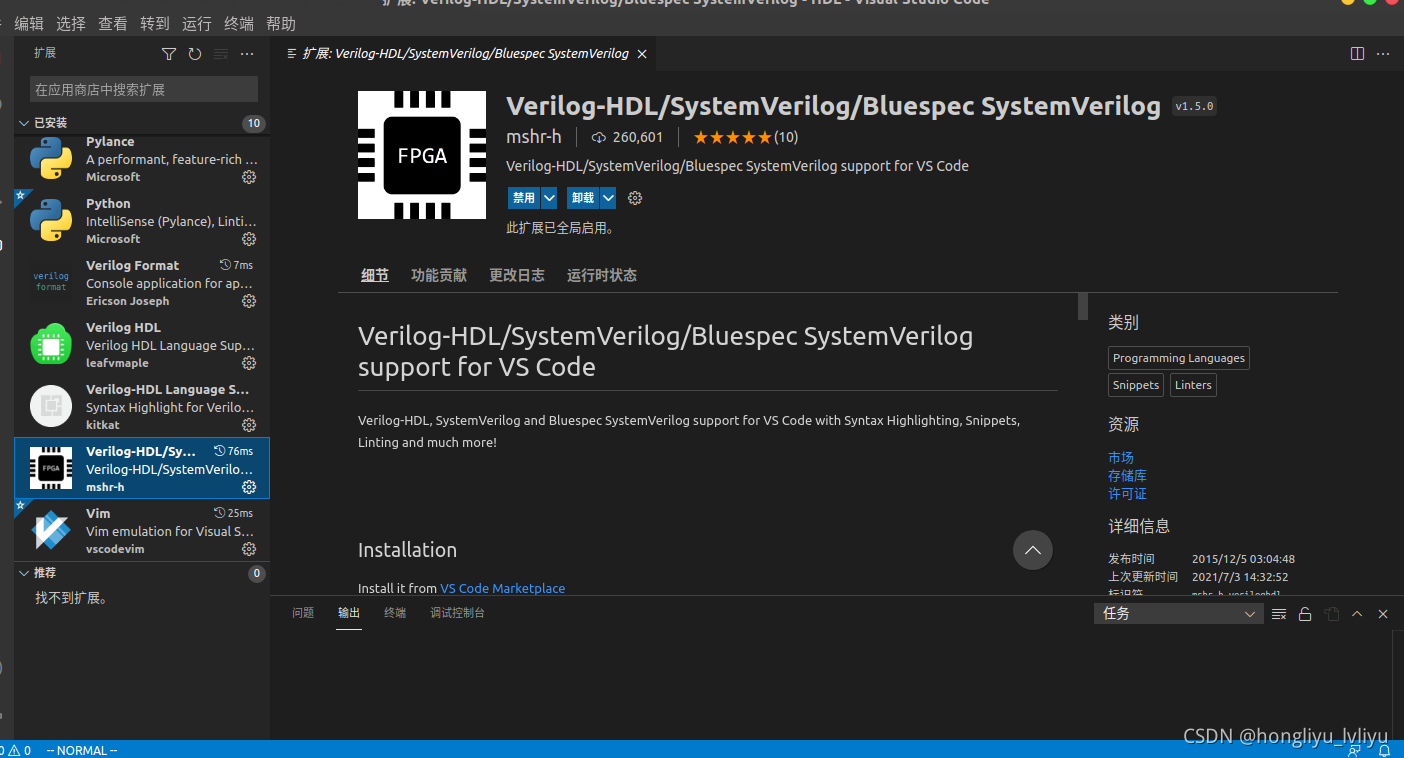Switch to the 更改日志 changelog tab

(x=517, y=275)
